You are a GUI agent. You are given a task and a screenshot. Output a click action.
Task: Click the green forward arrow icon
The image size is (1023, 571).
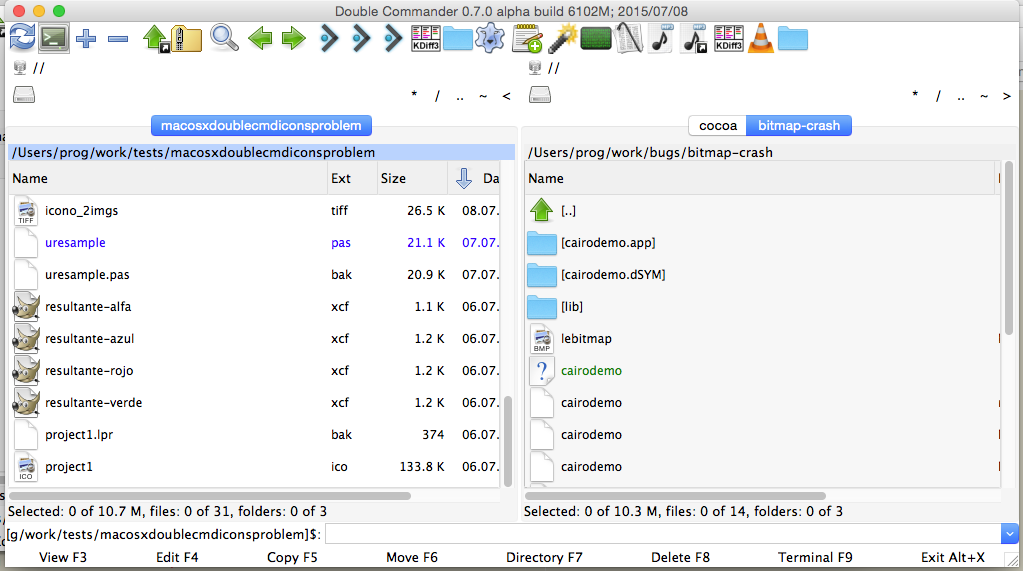click(x=293, y=39)
